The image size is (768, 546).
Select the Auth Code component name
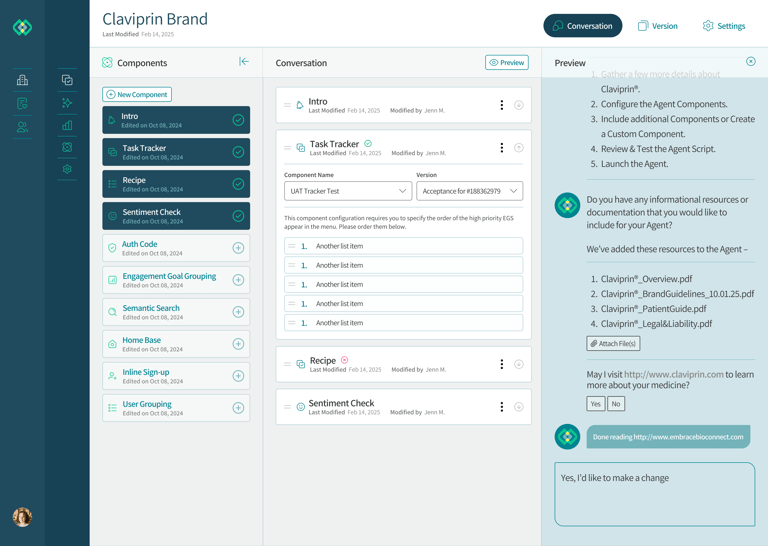tap(140, 244)
